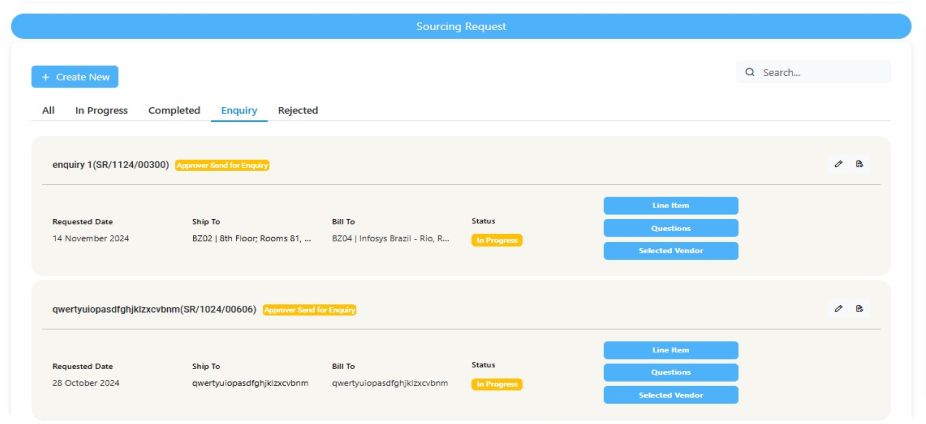Open the In Progress tab
Screen dimensions: 926x424
pos(101,110)
